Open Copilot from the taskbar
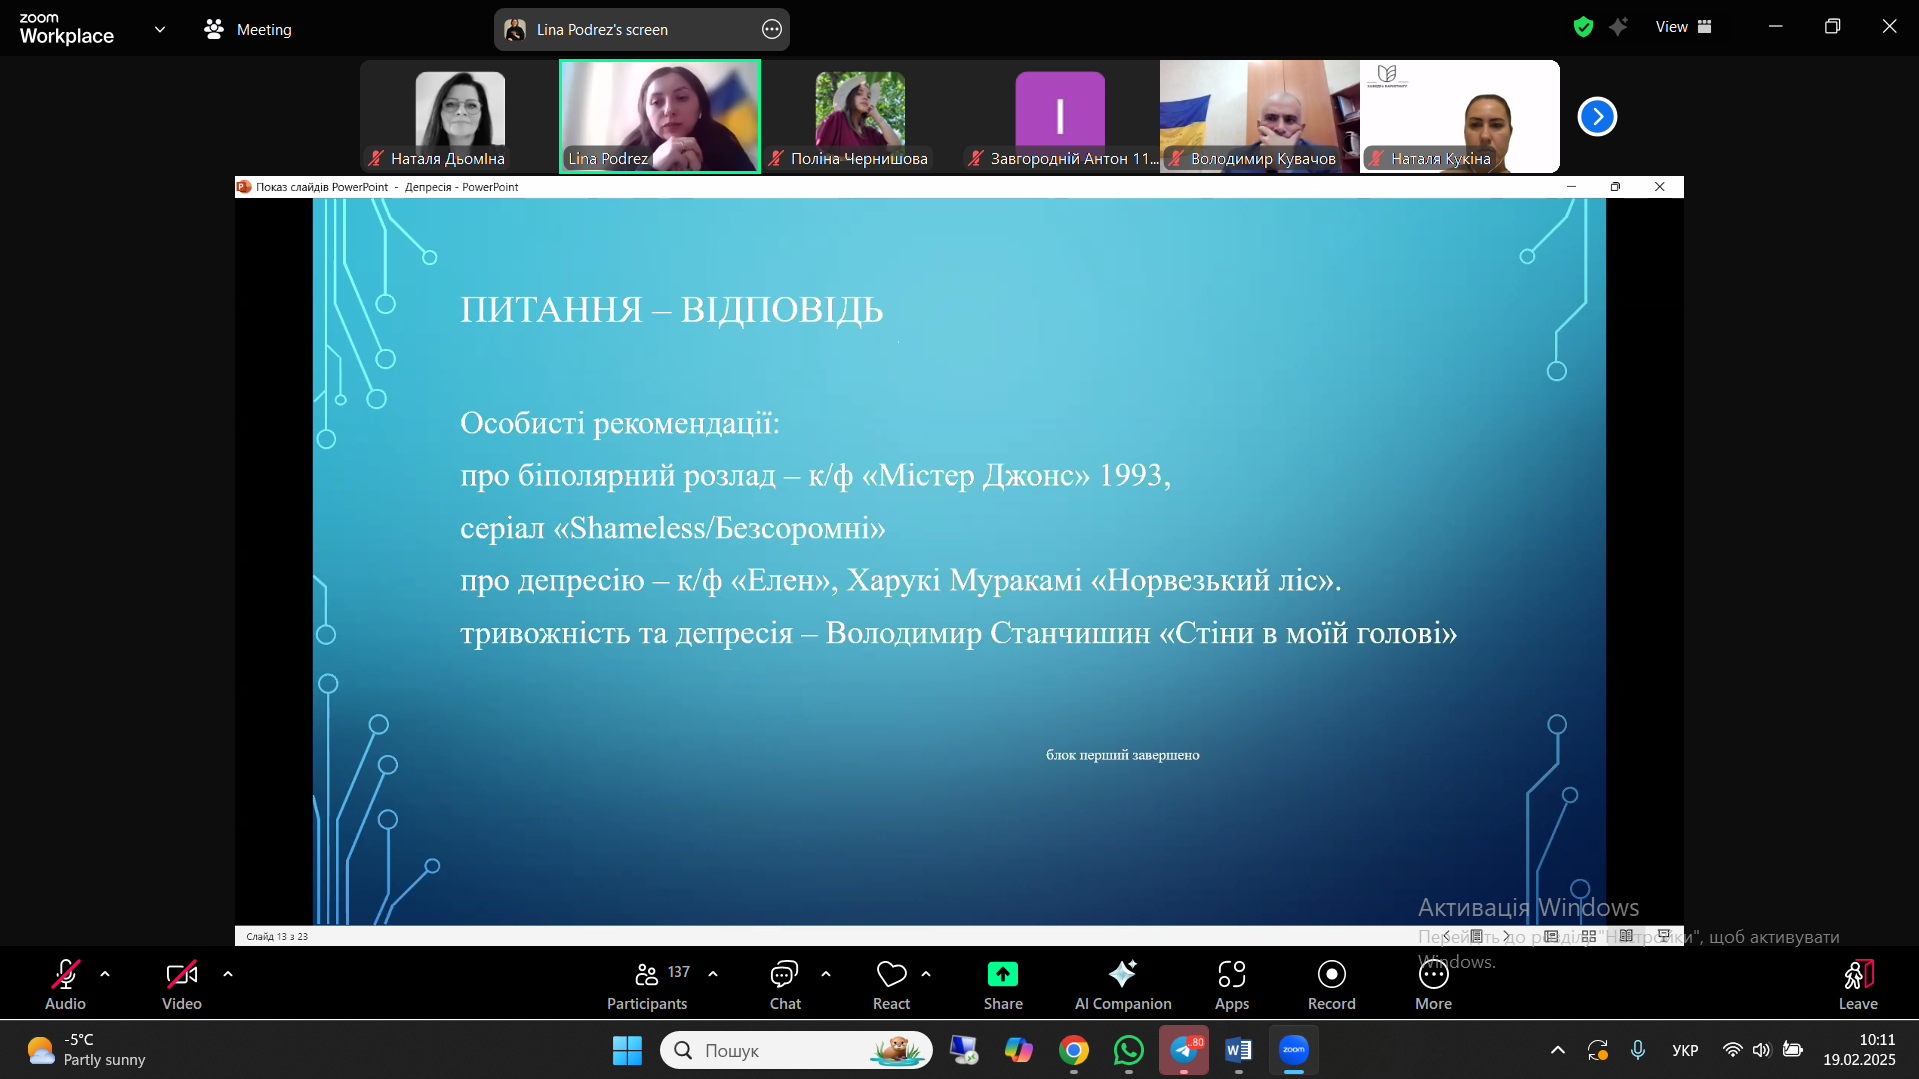 click(1019, 1050)
